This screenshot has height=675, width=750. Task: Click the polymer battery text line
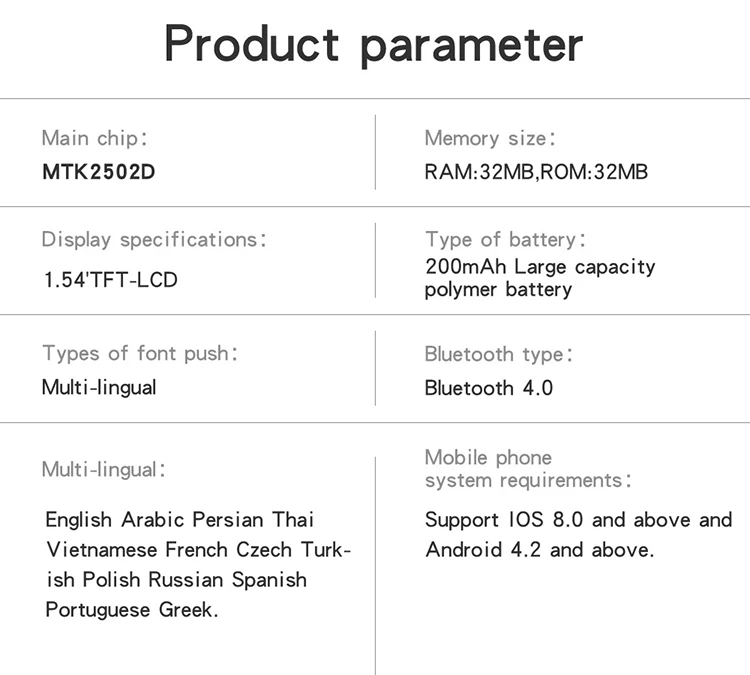coord(498,290)
